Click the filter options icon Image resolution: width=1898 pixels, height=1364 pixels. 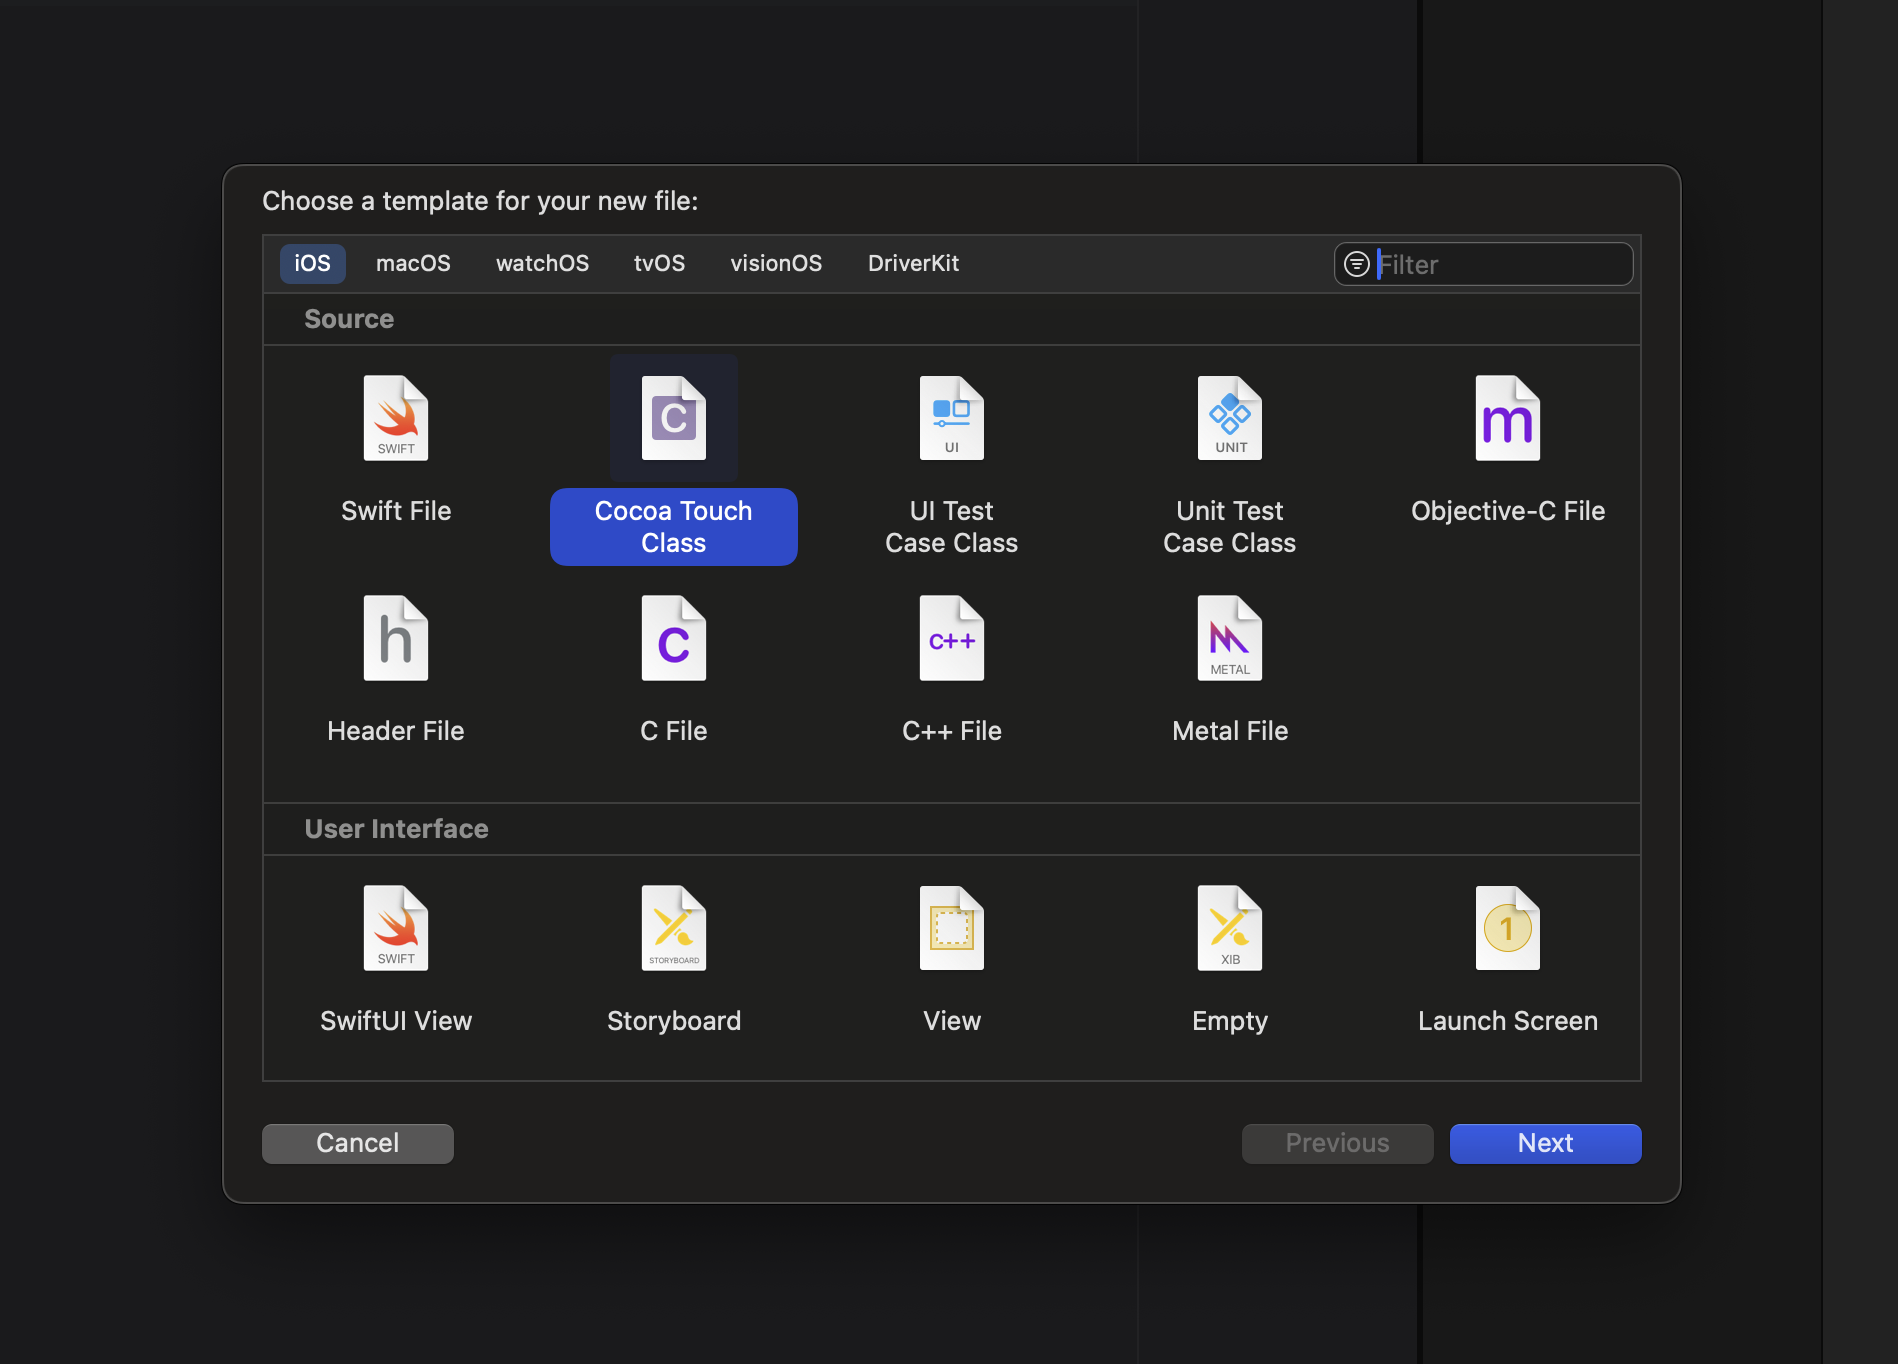click(1357, 264)
